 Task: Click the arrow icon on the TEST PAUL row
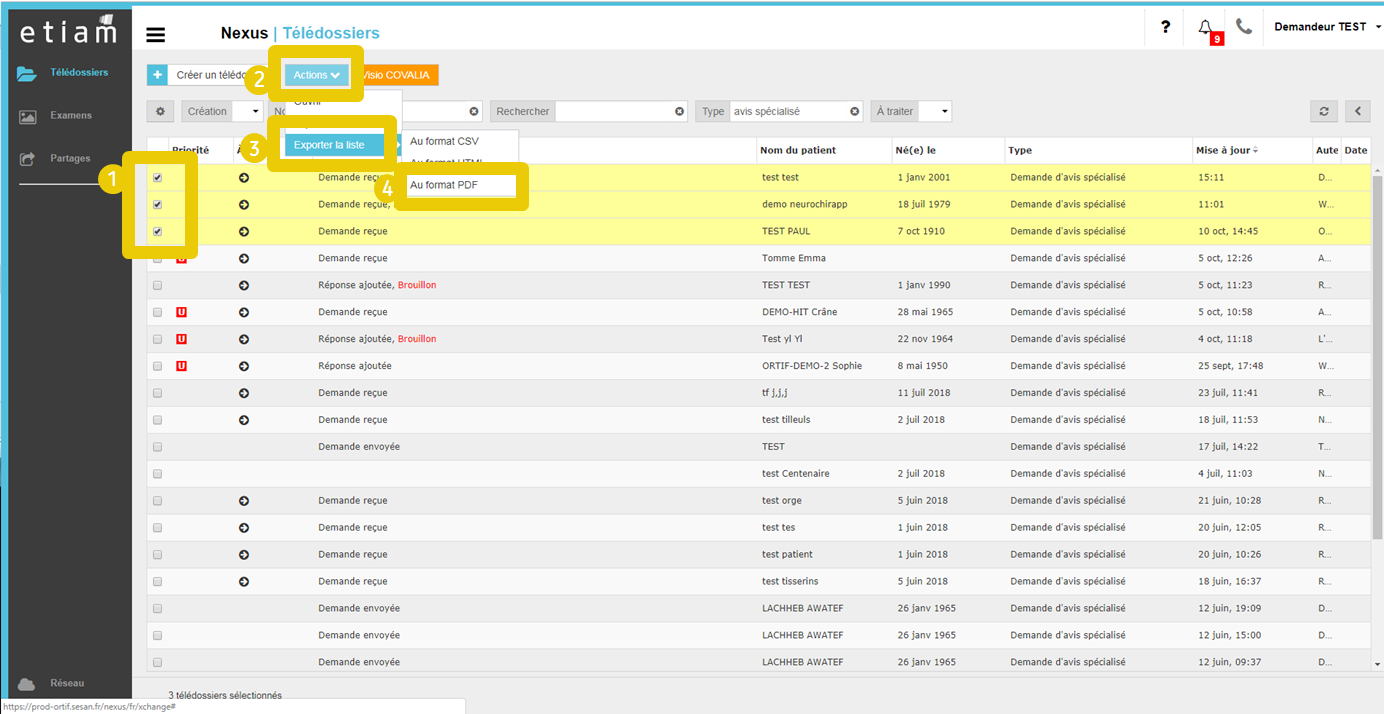coord(244,232)
